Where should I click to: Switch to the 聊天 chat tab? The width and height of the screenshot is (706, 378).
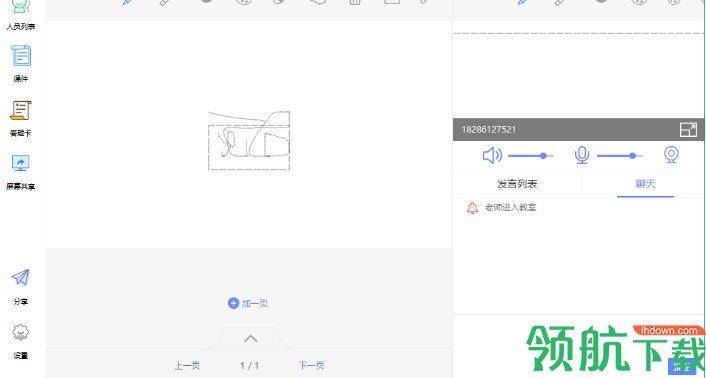pyautogui.click(x=645, y=184)
